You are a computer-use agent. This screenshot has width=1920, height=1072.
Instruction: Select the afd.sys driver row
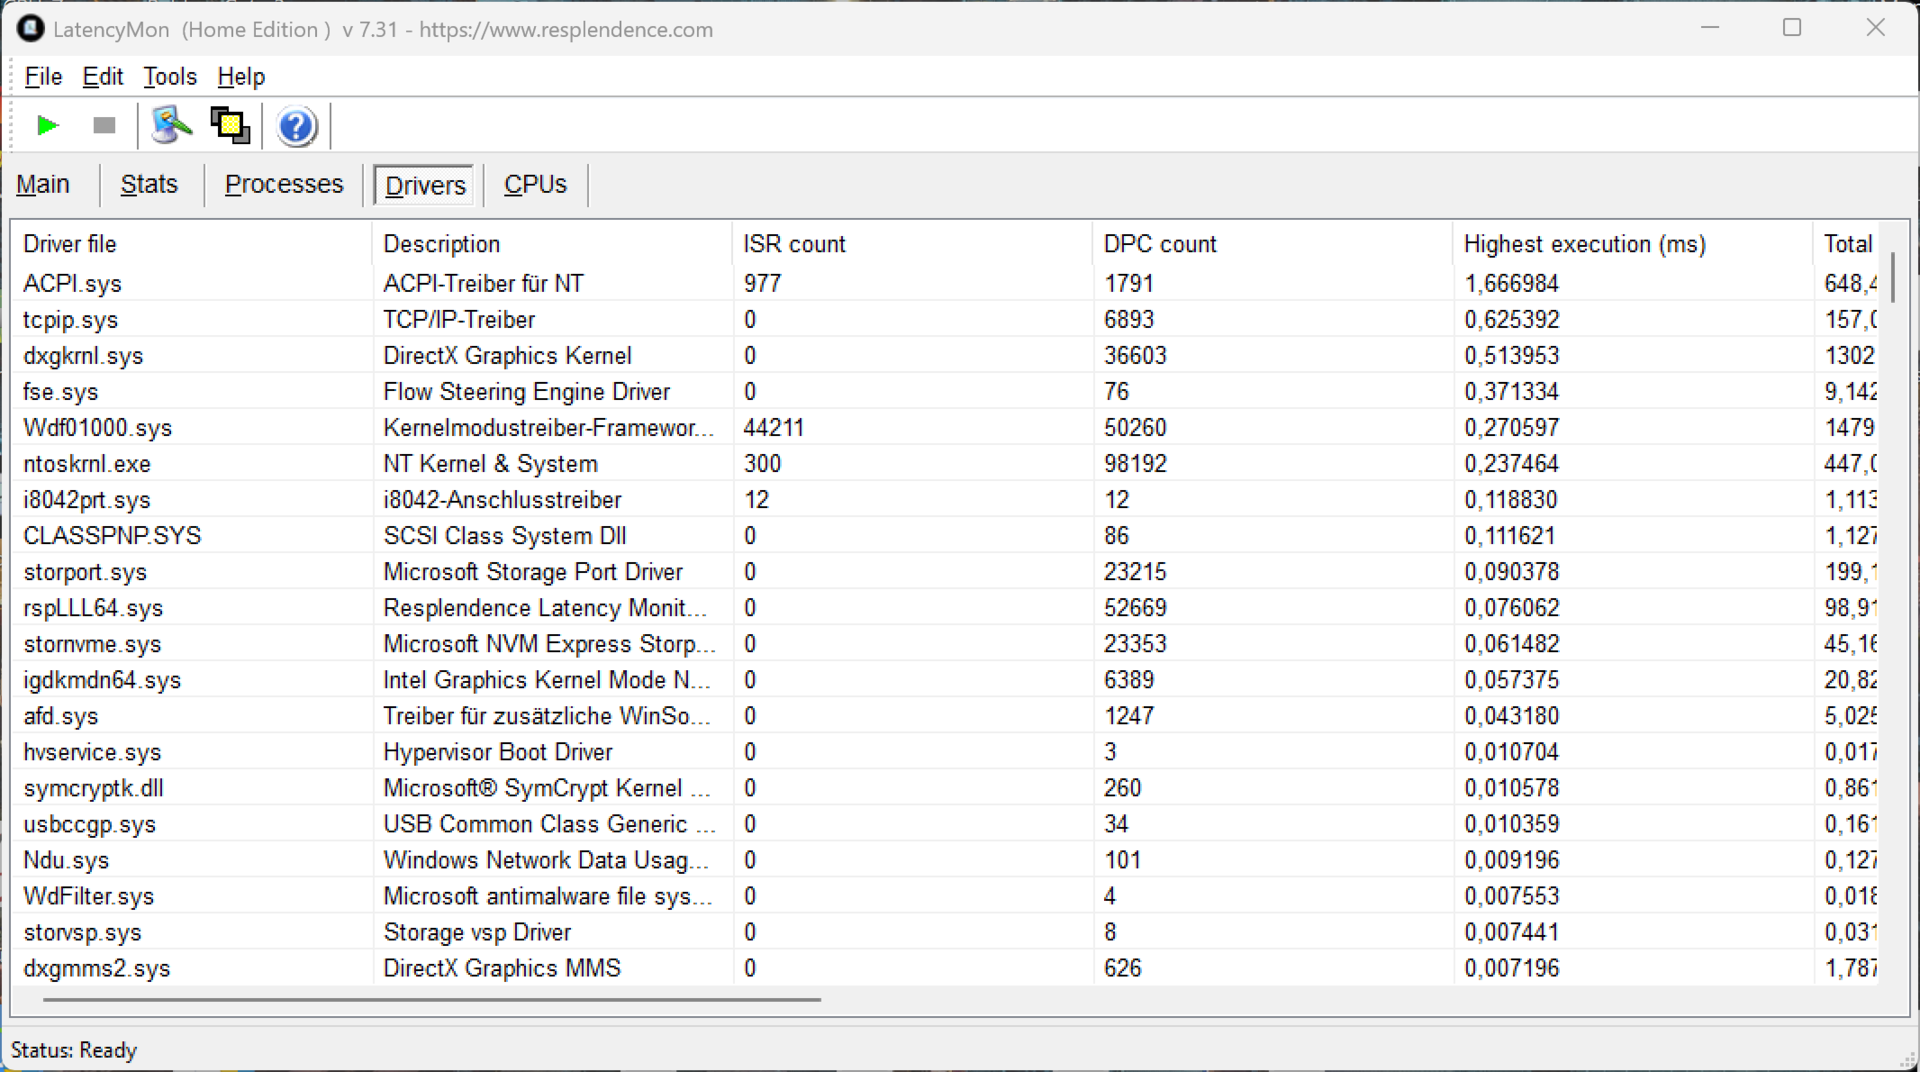(945, 716)
